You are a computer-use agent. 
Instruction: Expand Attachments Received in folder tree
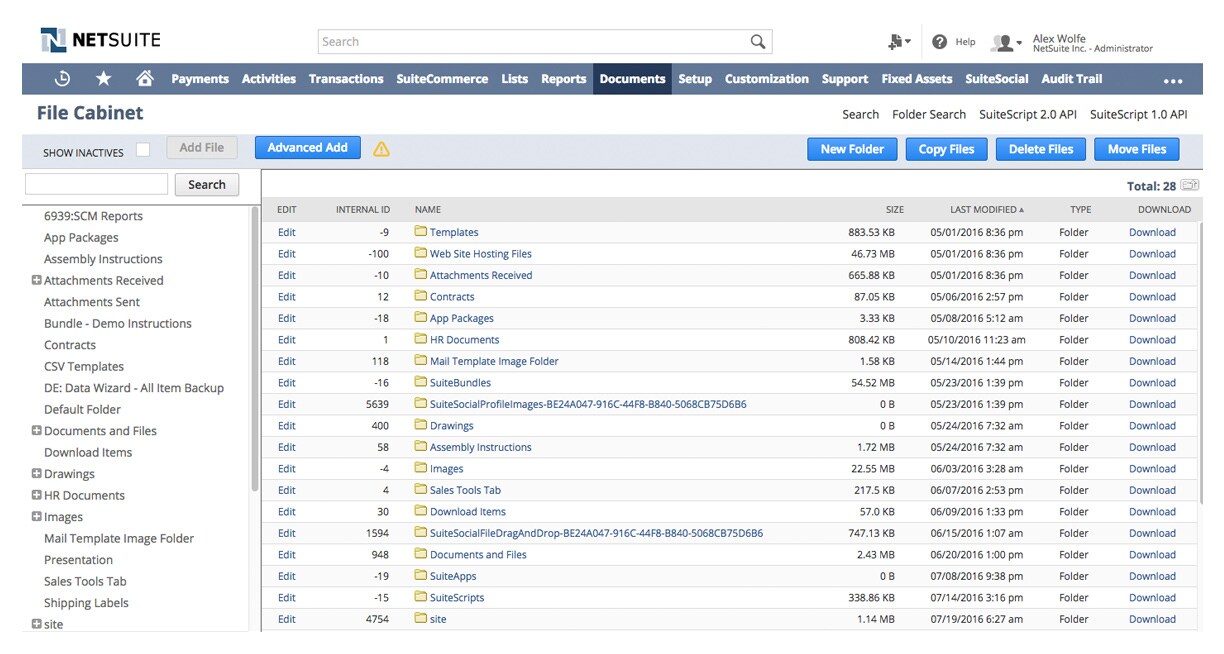click(36, 280)
